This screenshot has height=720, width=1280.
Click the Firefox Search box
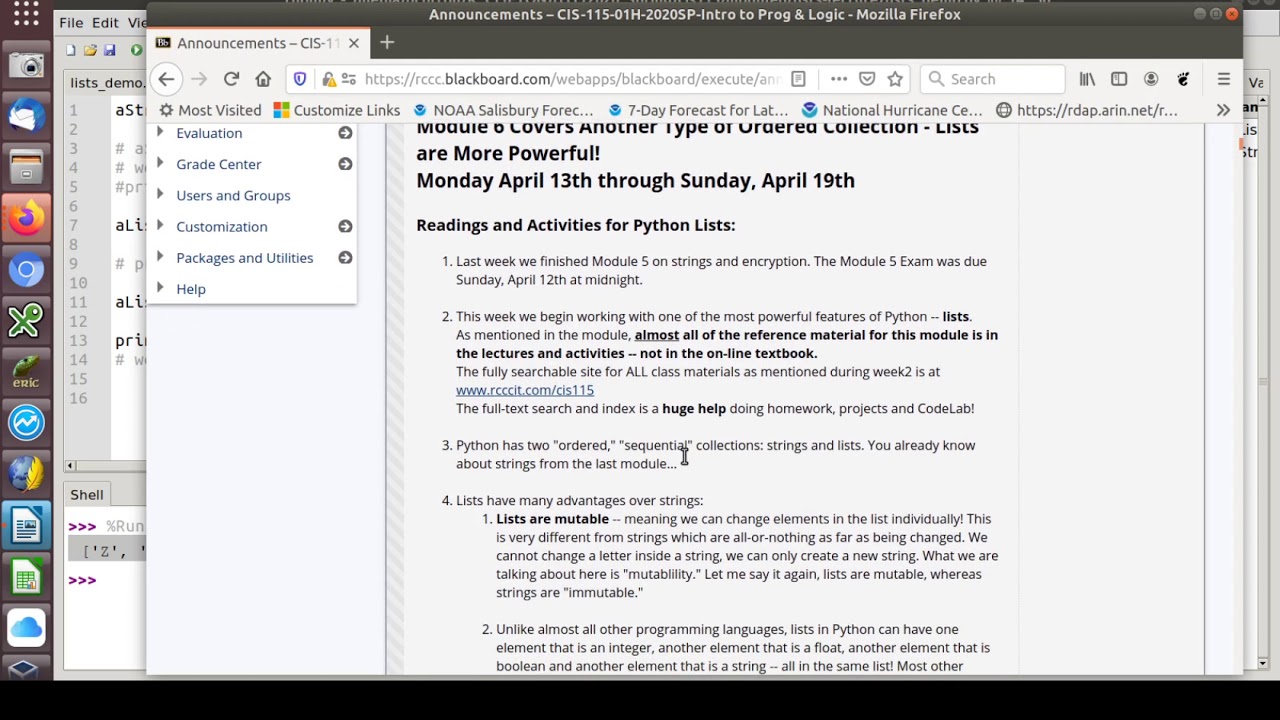tap(992, 79)
